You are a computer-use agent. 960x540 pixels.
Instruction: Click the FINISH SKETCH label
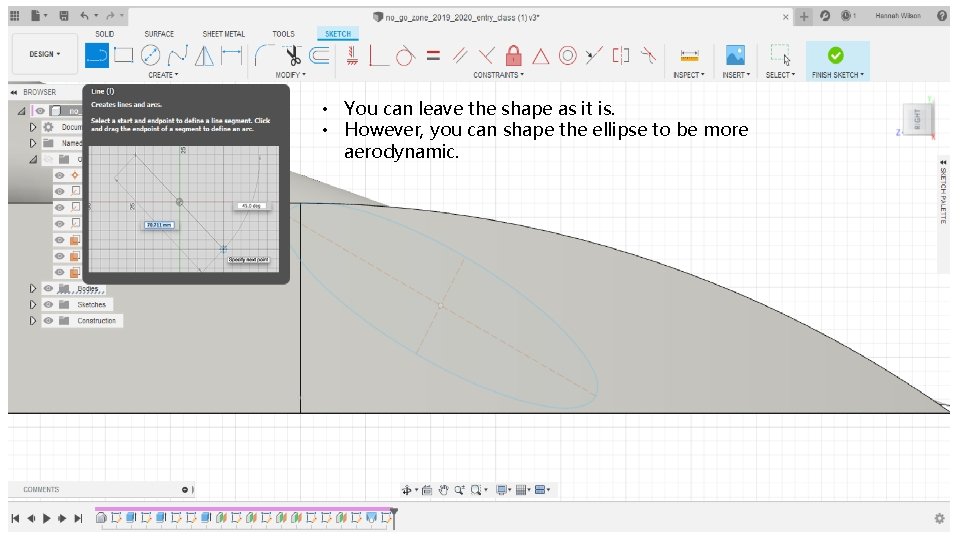[838, 75]
